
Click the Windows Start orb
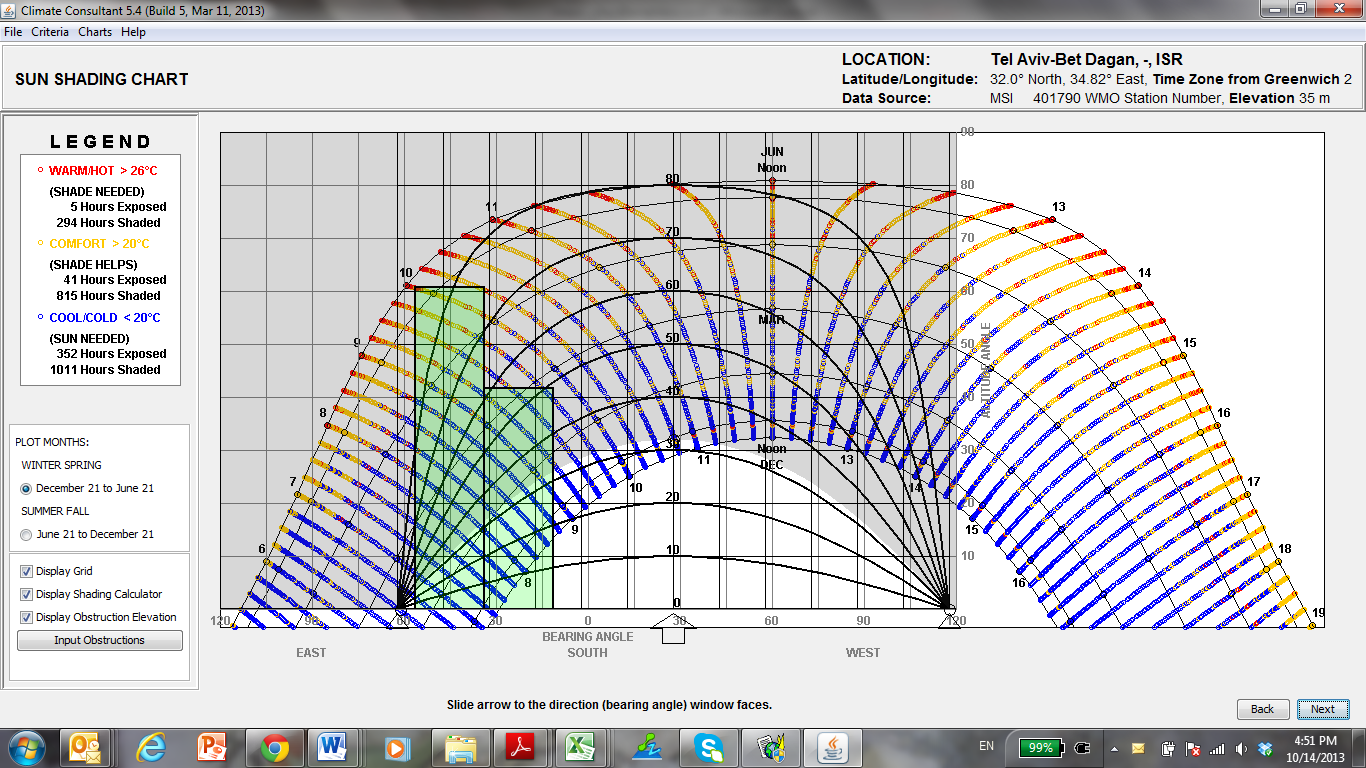click(26, 747)
